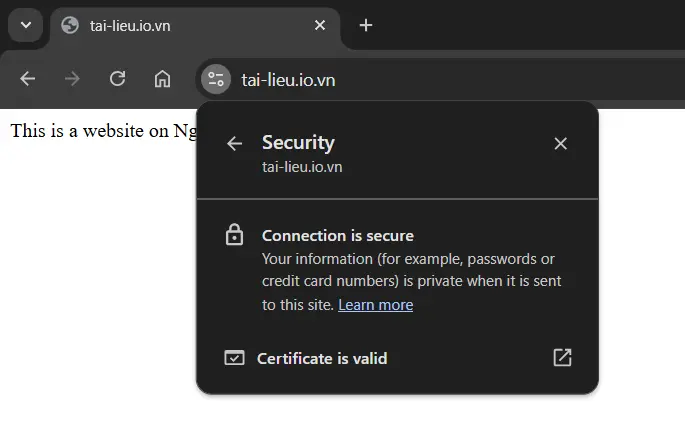
Task: Close the Security popup
Action: 560,144
